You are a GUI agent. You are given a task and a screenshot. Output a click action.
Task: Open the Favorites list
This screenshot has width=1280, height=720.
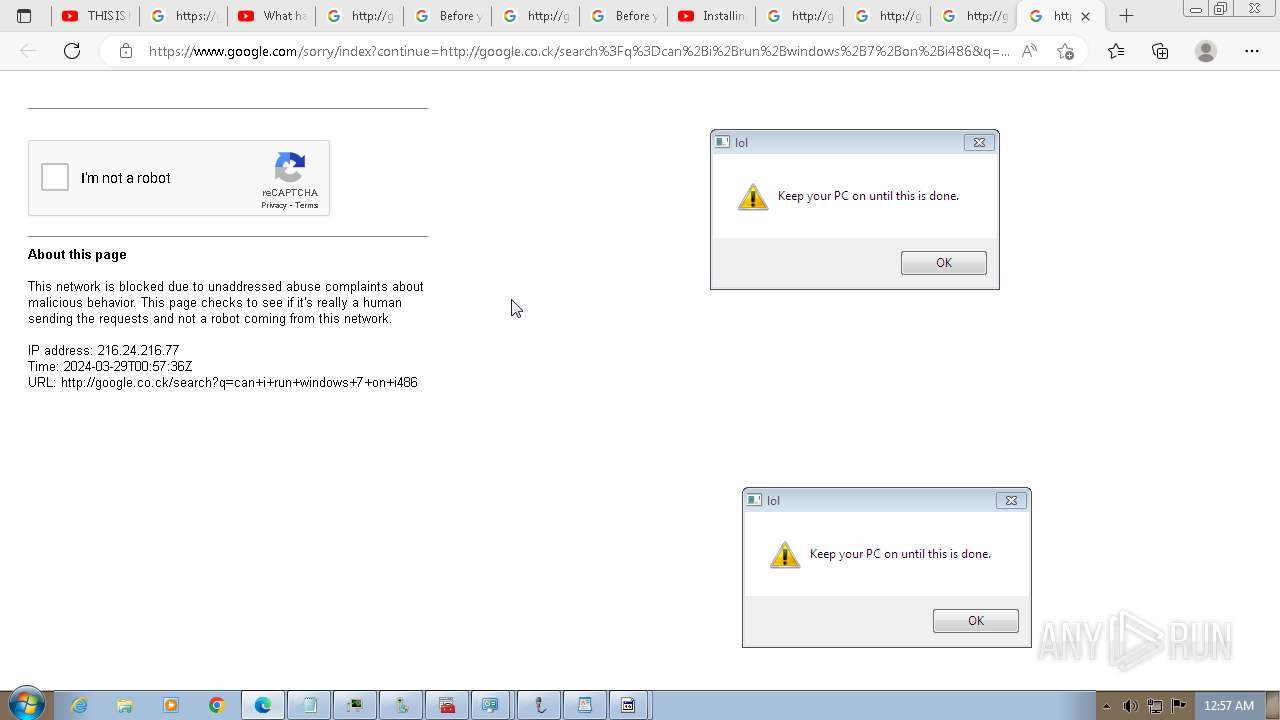pyautogui.click(x=1116, y=51)
